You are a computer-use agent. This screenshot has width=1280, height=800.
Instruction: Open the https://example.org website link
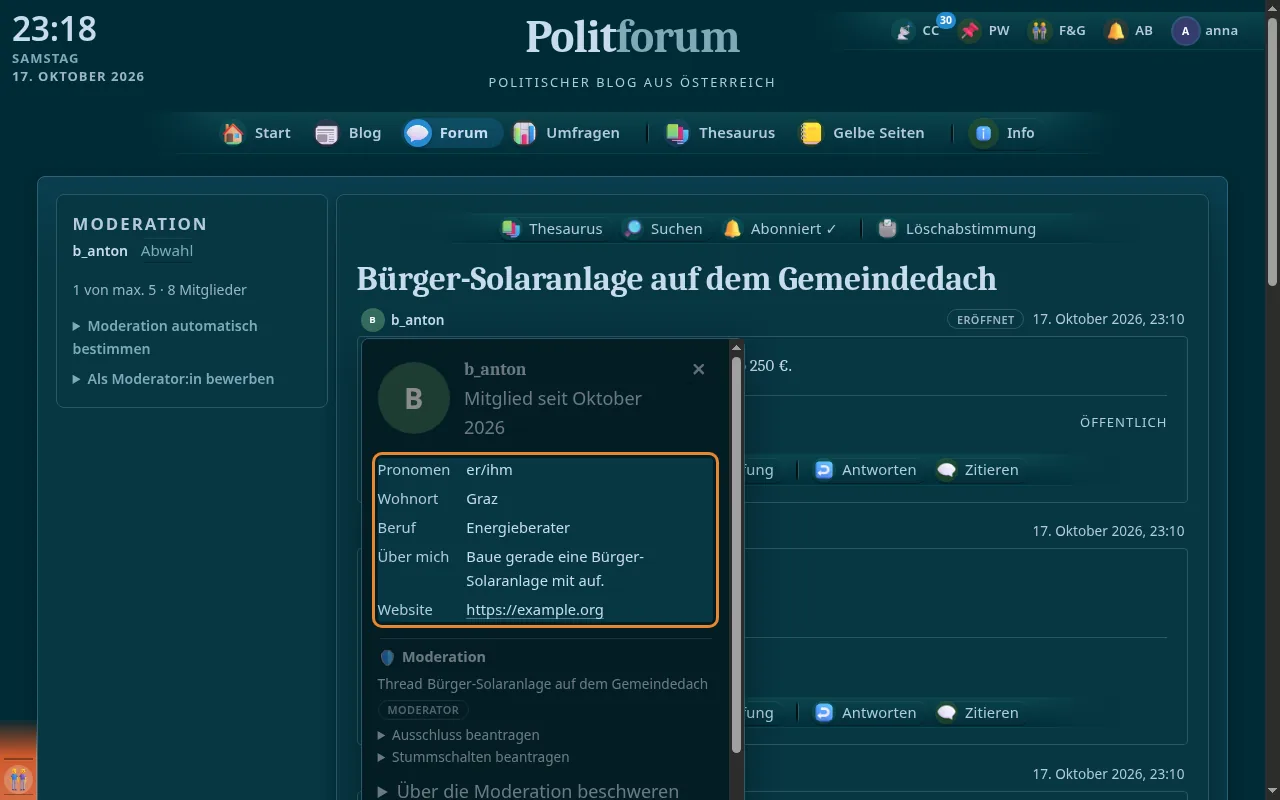click(x=535, y=610)
